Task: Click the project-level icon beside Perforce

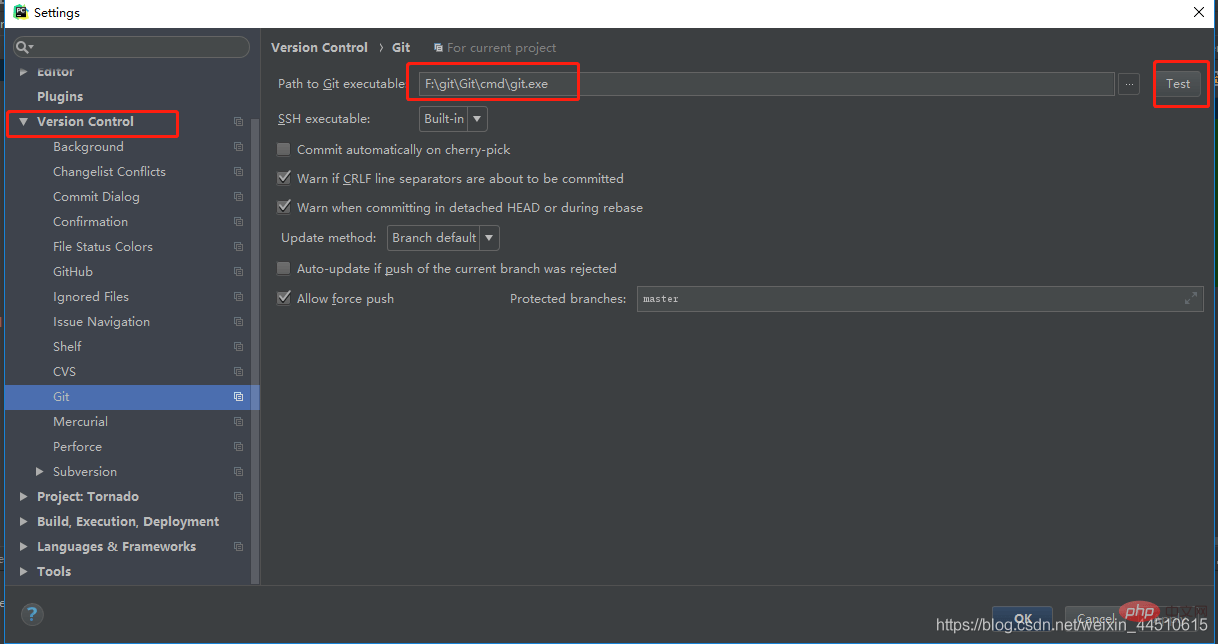Action: pyautogui.click(x=238, y=447)
